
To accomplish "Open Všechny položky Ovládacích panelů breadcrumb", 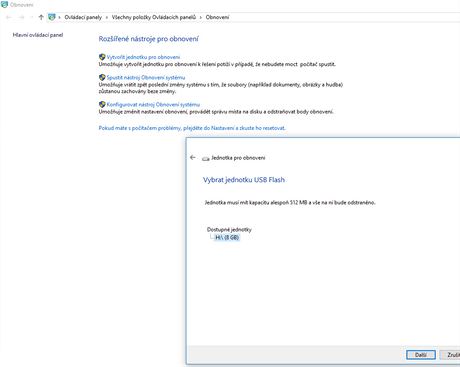I will pos(154,17).
